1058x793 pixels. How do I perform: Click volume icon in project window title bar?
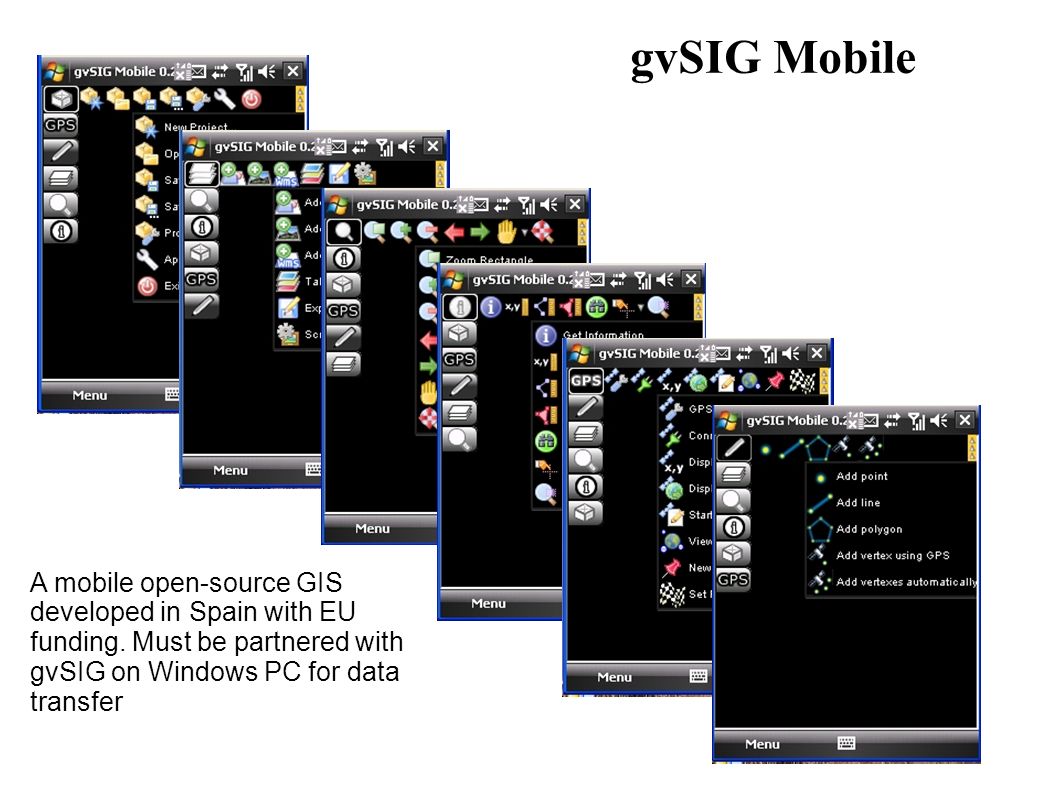267,72
